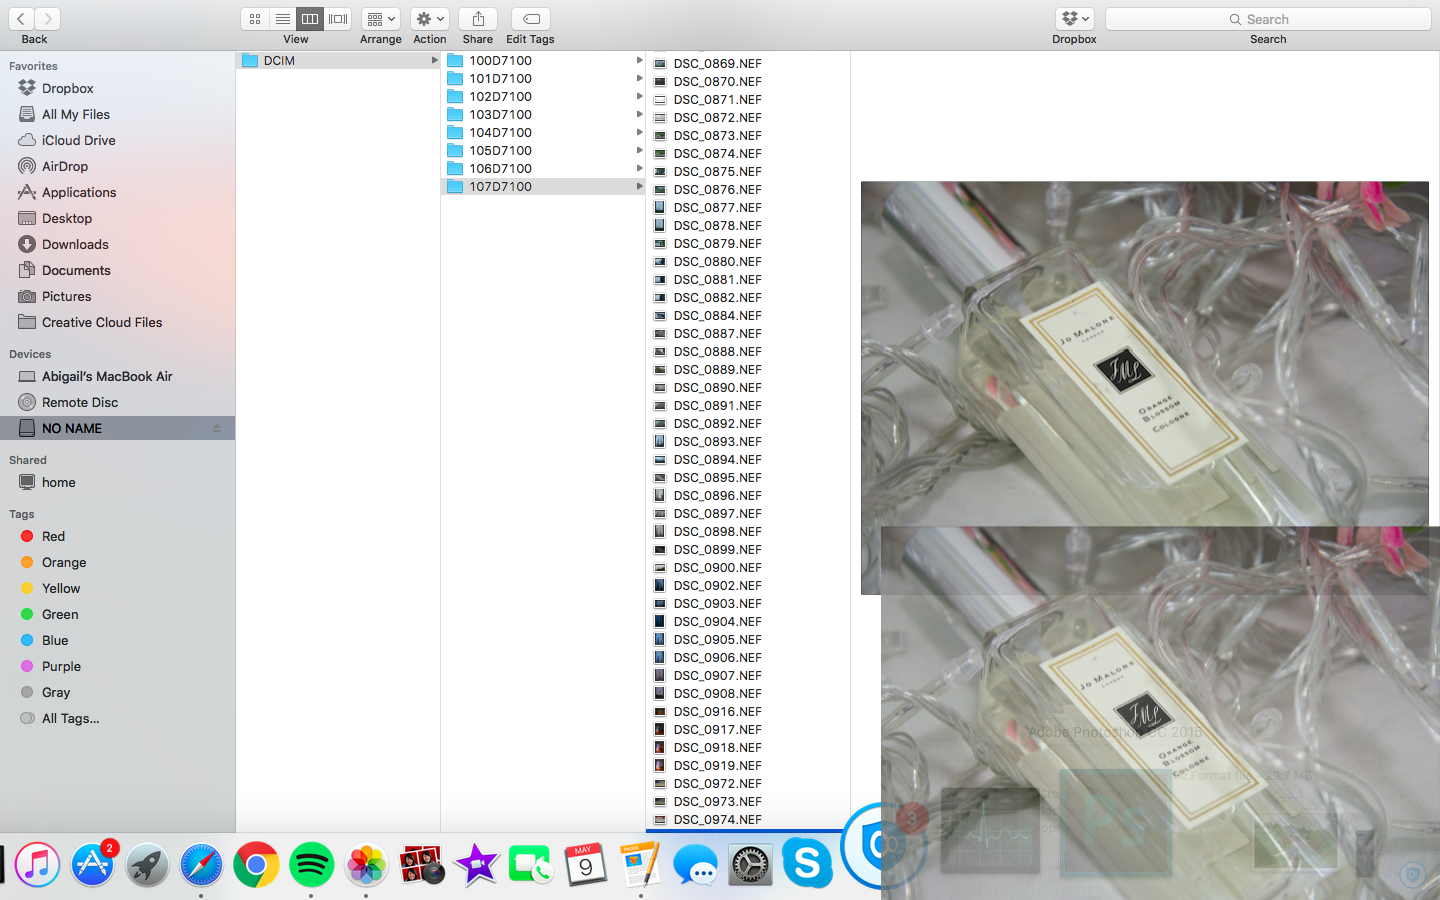Expand the 103D7100 folder arrow
Screen dimensions: 1440x900
pos(639,114)
